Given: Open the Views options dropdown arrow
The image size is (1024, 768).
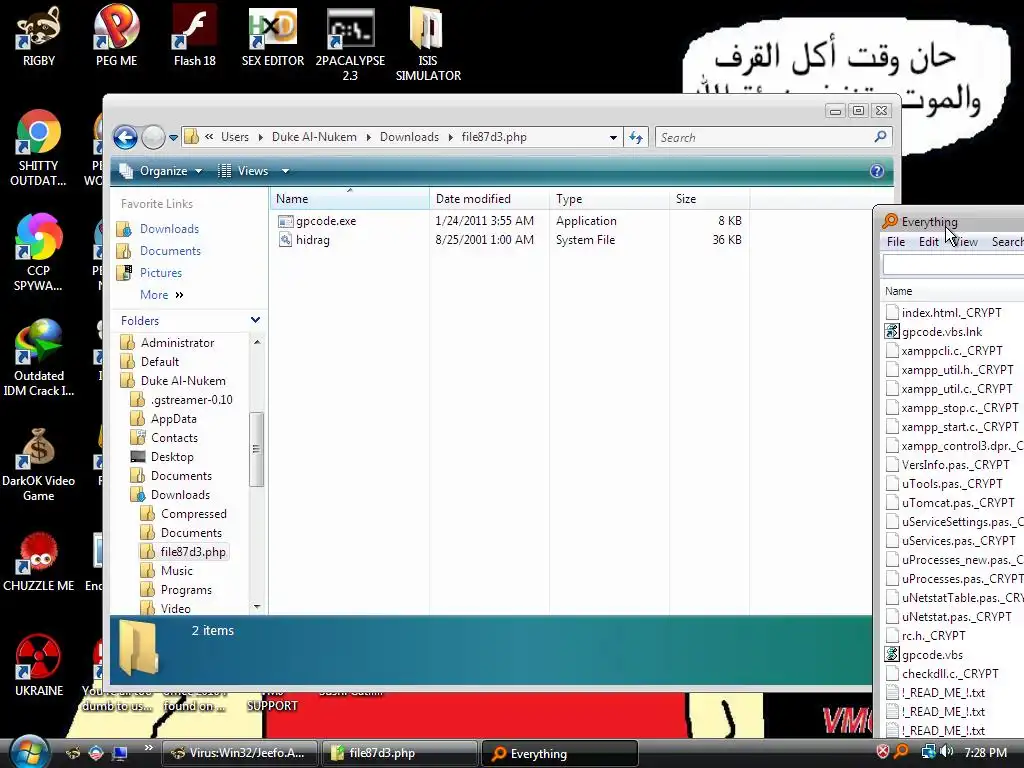Looking at the screenshot, I should [285, 171].
